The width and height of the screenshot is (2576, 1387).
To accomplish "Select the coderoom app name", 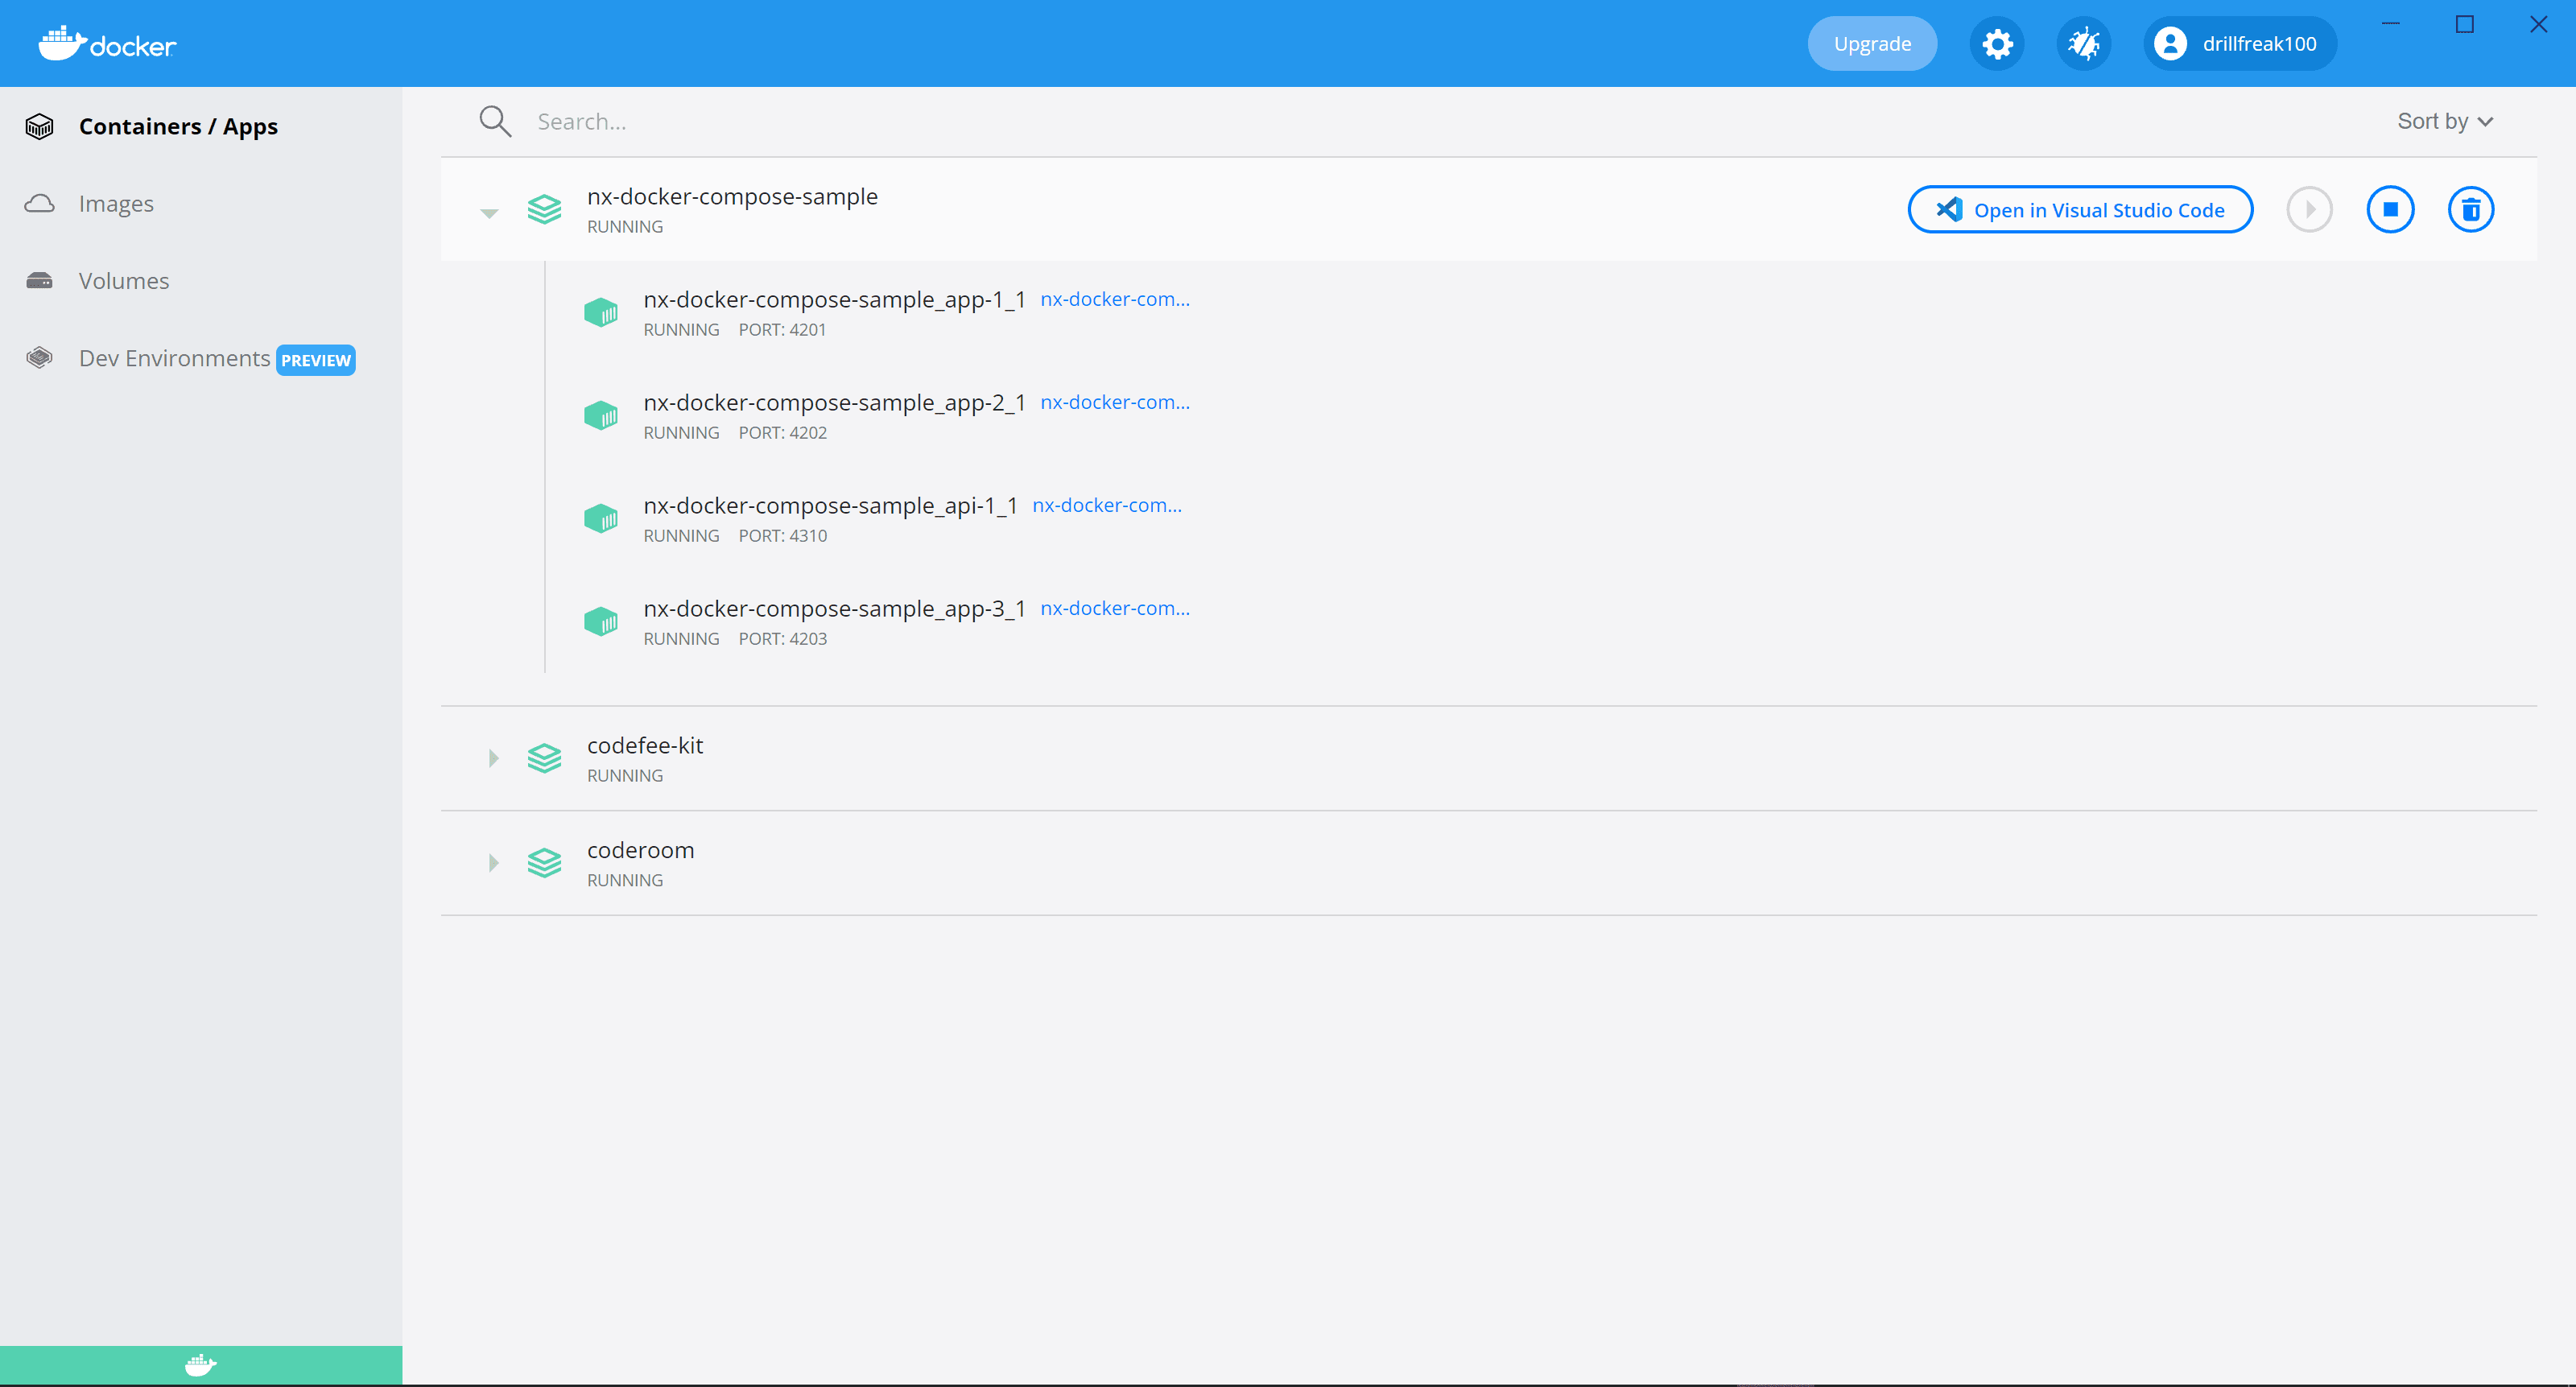I will 640,850.
